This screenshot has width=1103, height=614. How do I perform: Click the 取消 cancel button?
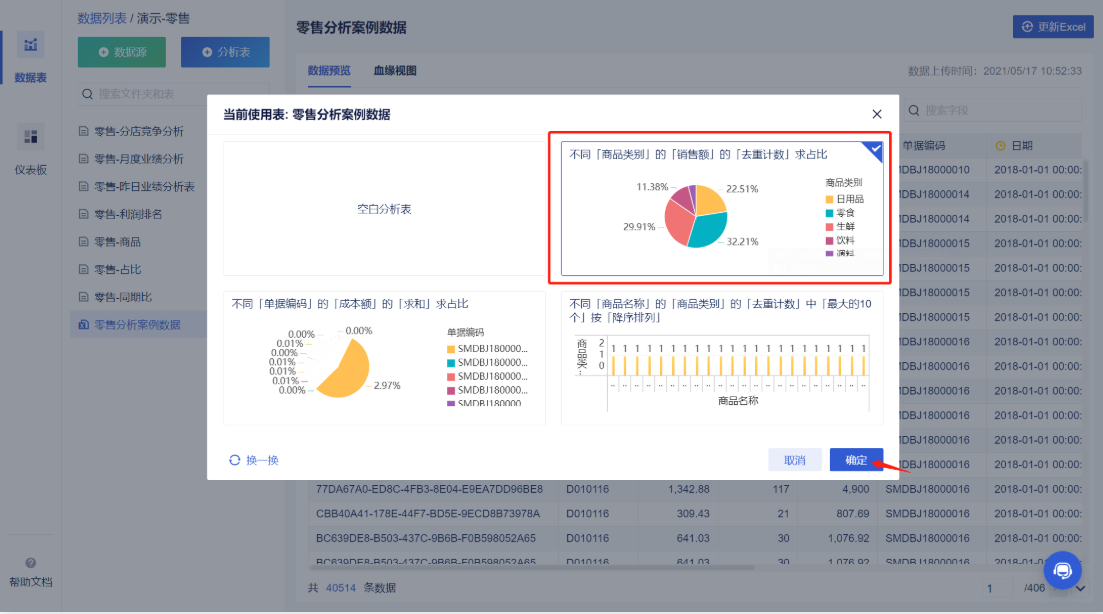(795, 460)
